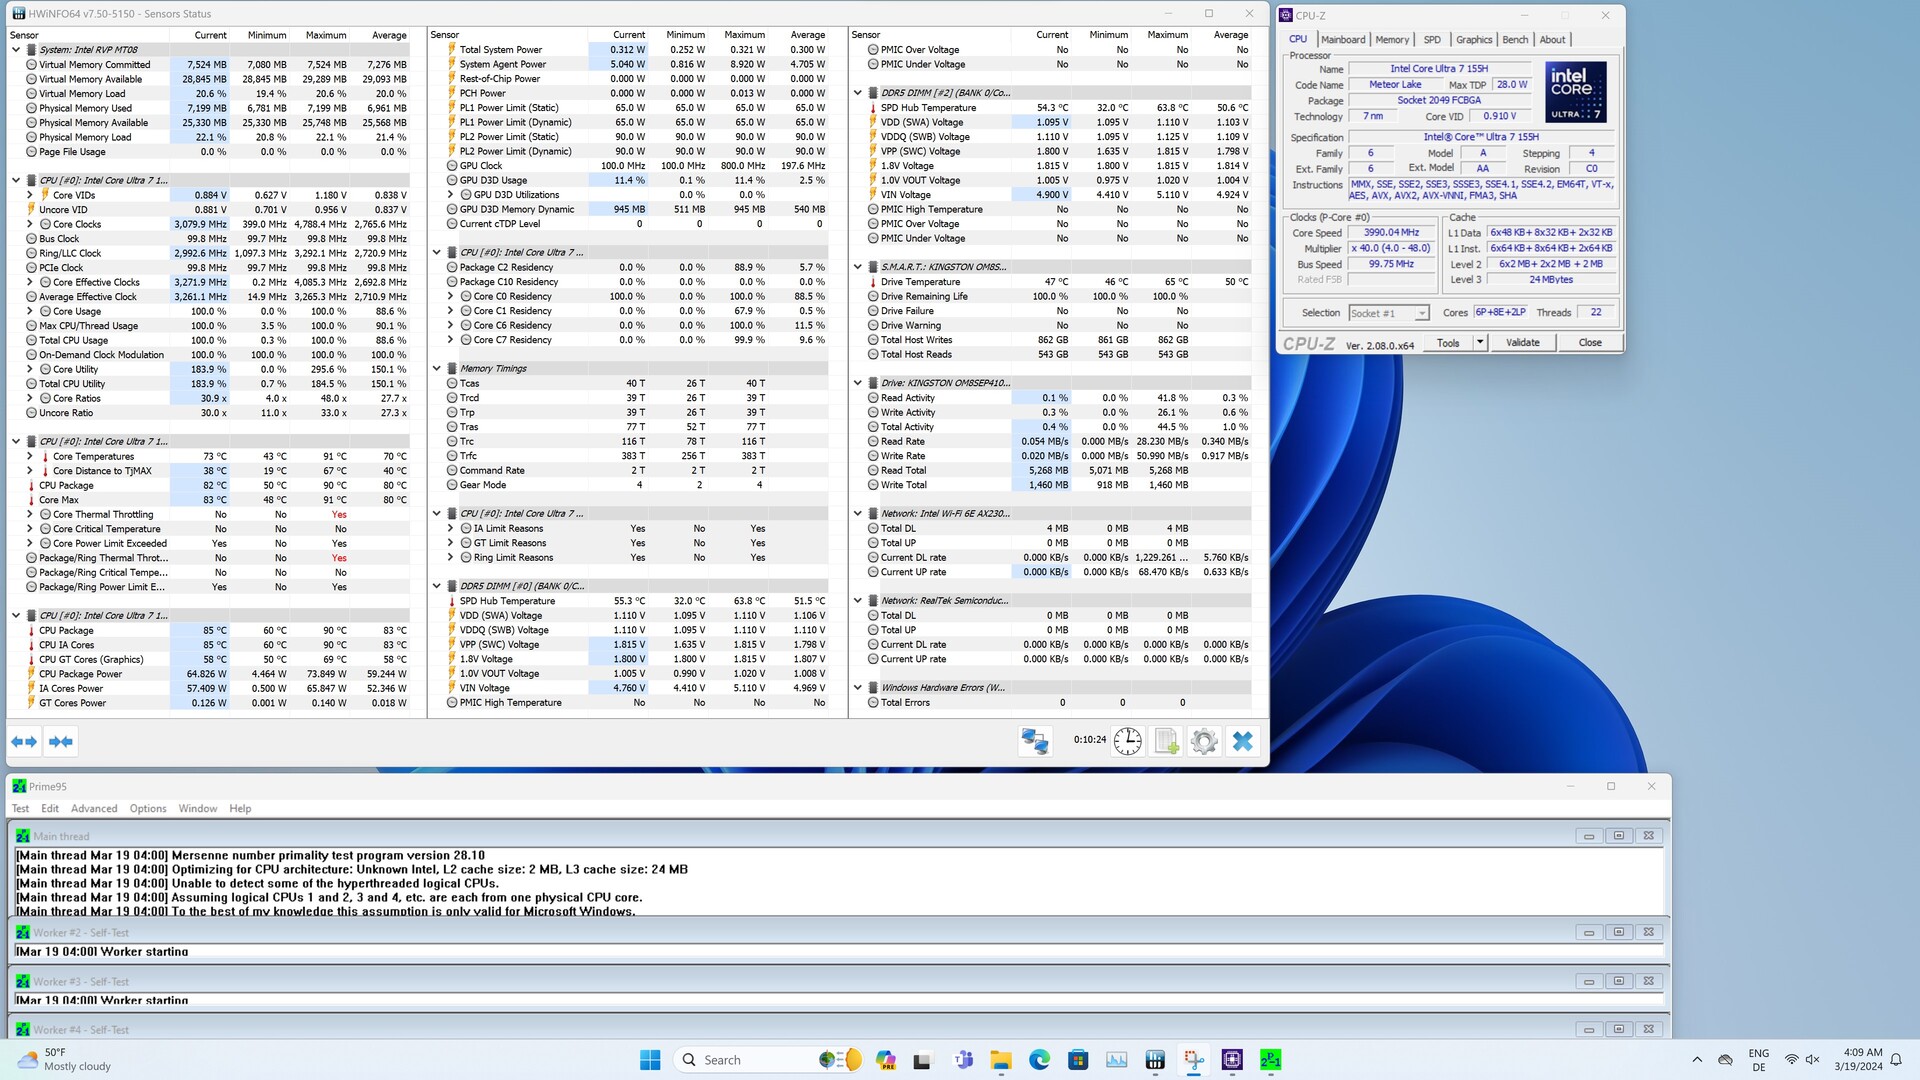Collapse Network: Intel Wi-Fi 6E AX230 group

click(858, 514)
